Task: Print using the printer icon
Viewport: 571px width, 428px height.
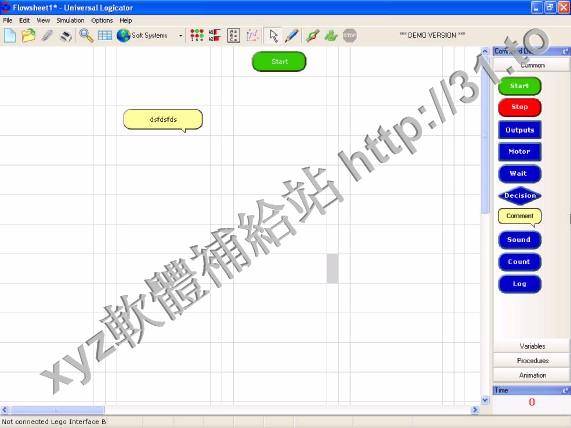Action: coord(66,36)
